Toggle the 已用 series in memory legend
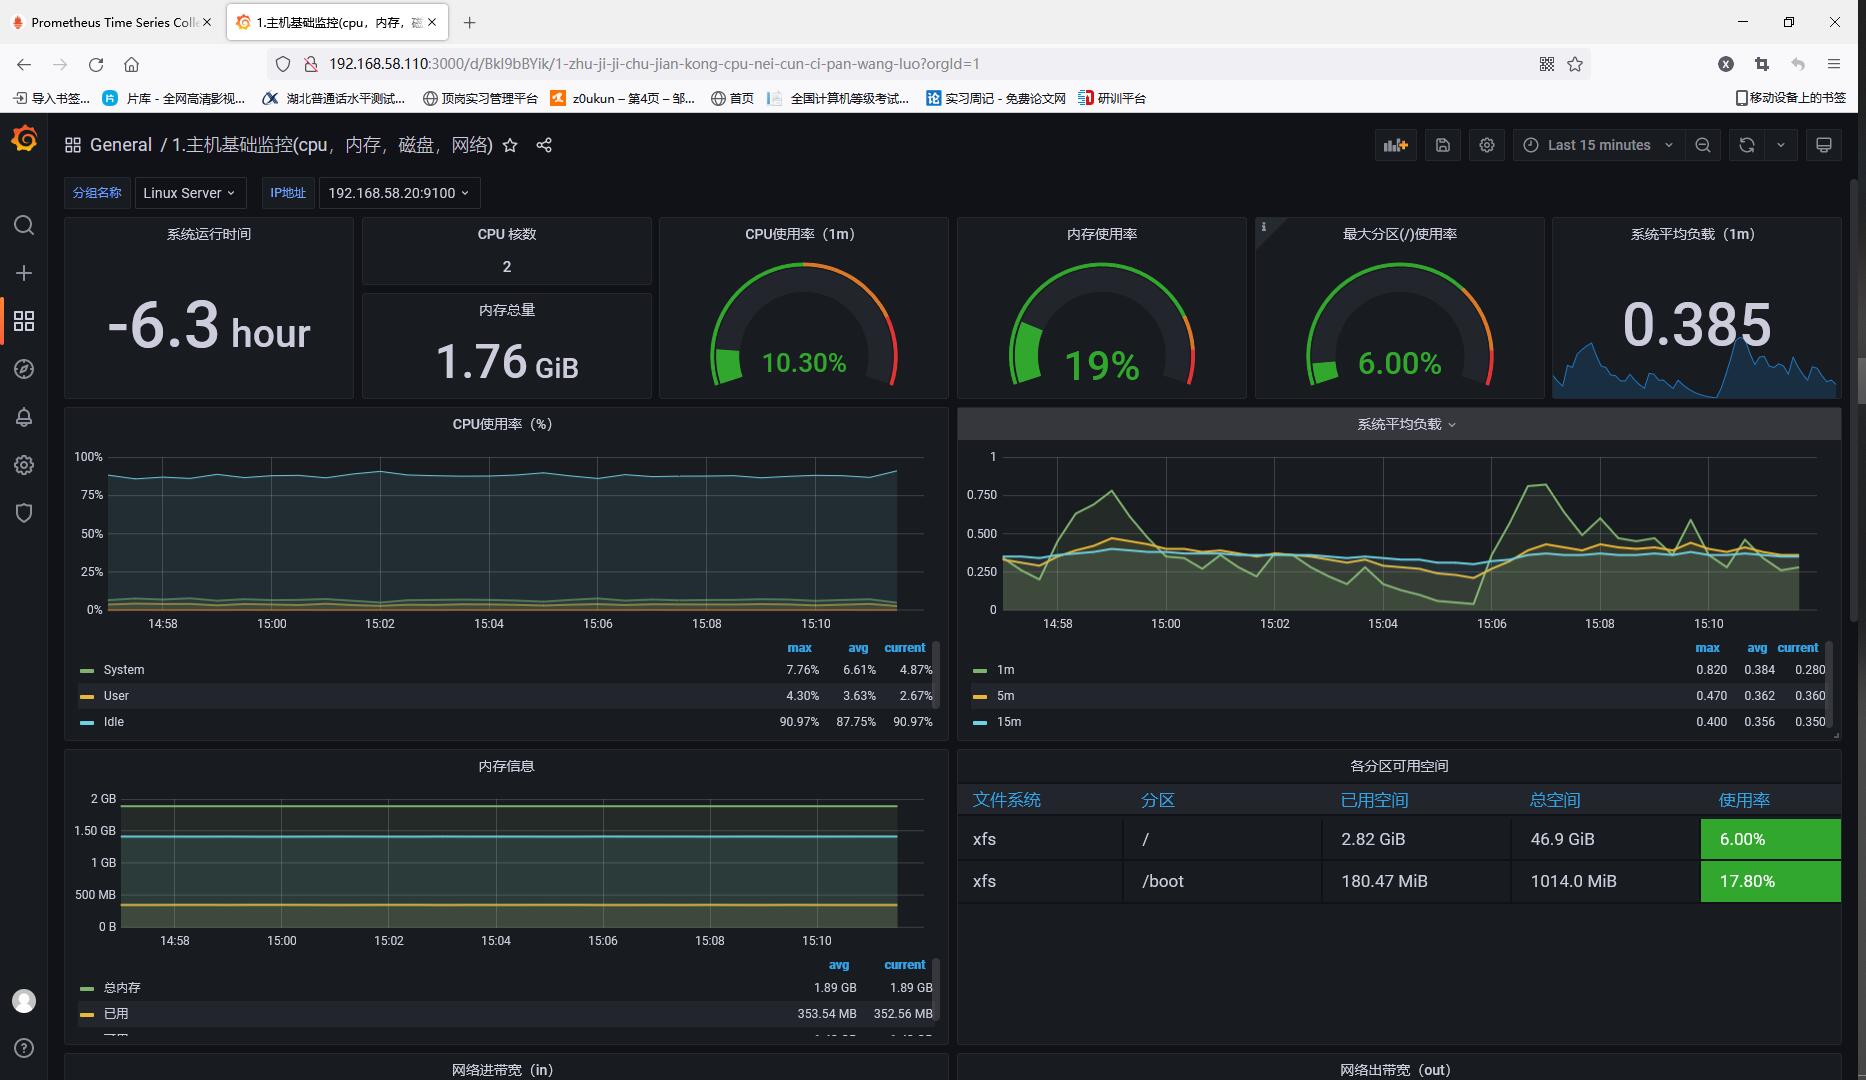The height and width of the screenshot is (1080, 1866). (x=116, y=1014)
